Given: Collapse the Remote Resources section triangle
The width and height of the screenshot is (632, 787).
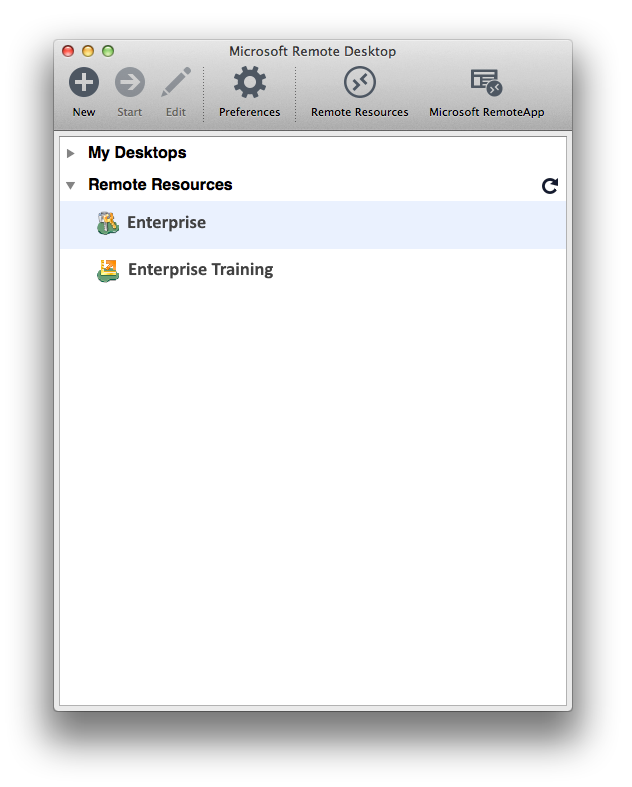Looking at the screenshot, I should 71,186.
